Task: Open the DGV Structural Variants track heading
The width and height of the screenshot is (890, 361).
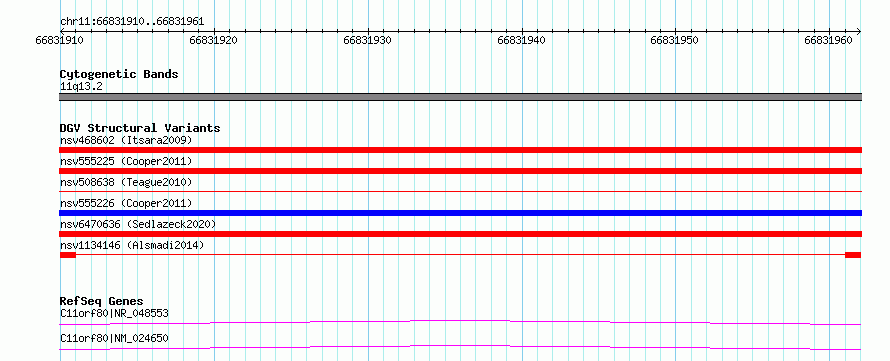Action: (140, 128)
